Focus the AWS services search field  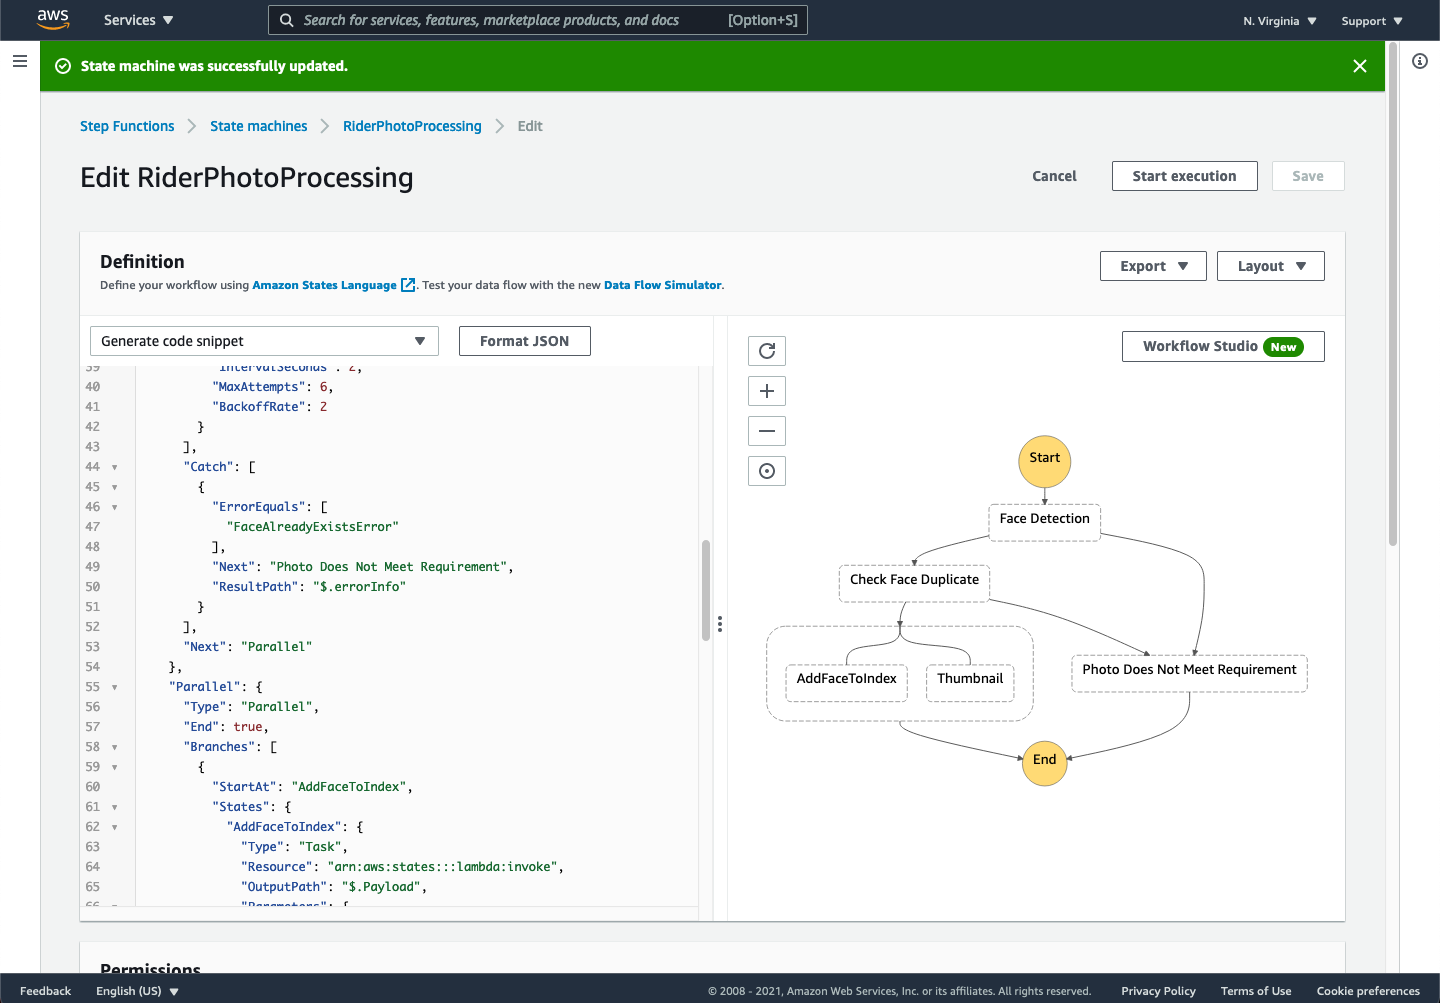pyautogui.click(x=538, y=20)
